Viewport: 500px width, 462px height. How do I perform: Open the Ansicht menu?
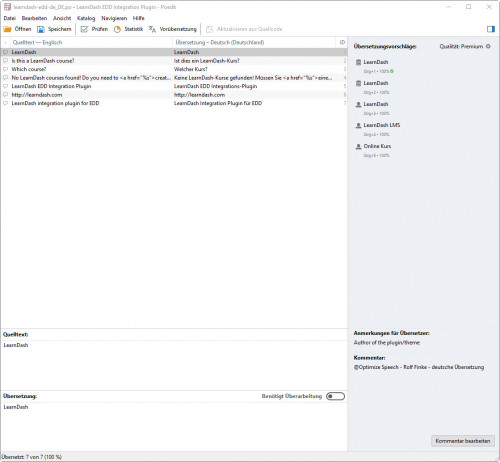coord(62,18)
